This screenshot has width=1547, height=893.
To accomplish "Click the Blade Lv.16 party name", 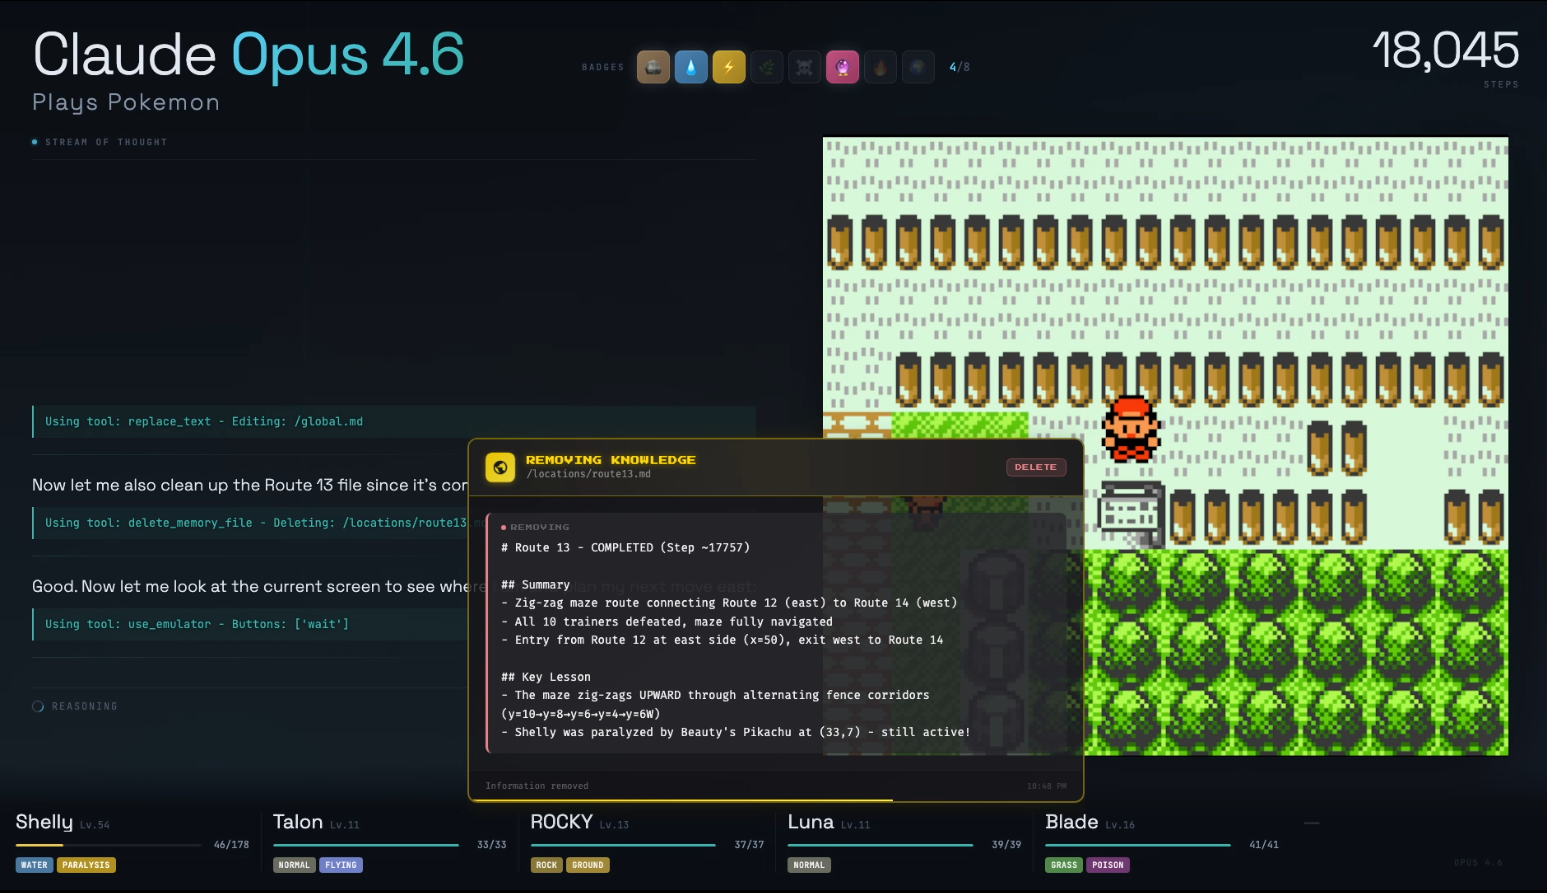I will tap(1090, 822).
